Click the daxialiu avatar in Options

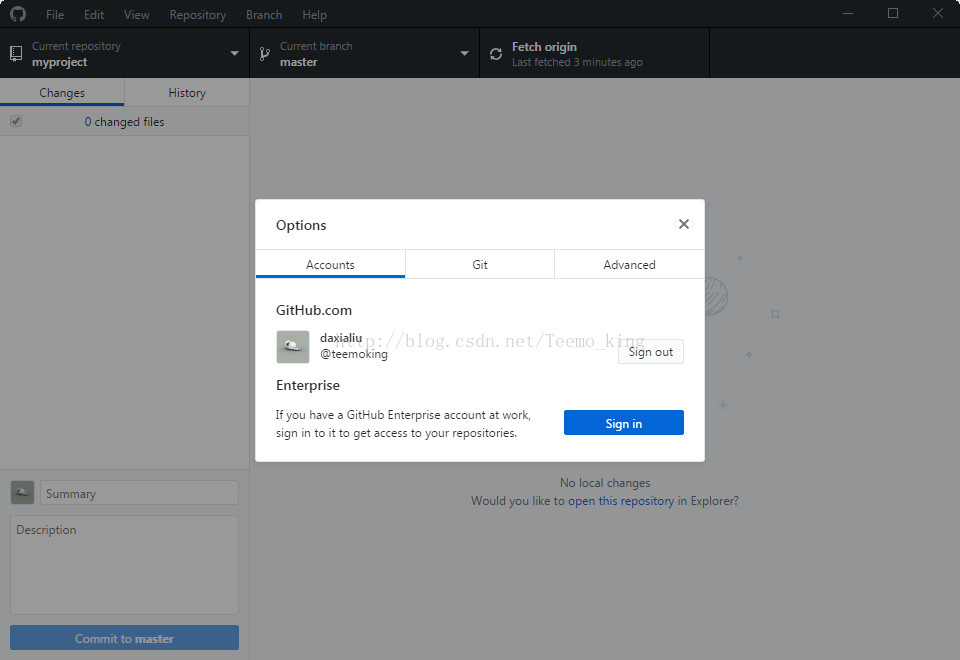(x=293, y=347)
